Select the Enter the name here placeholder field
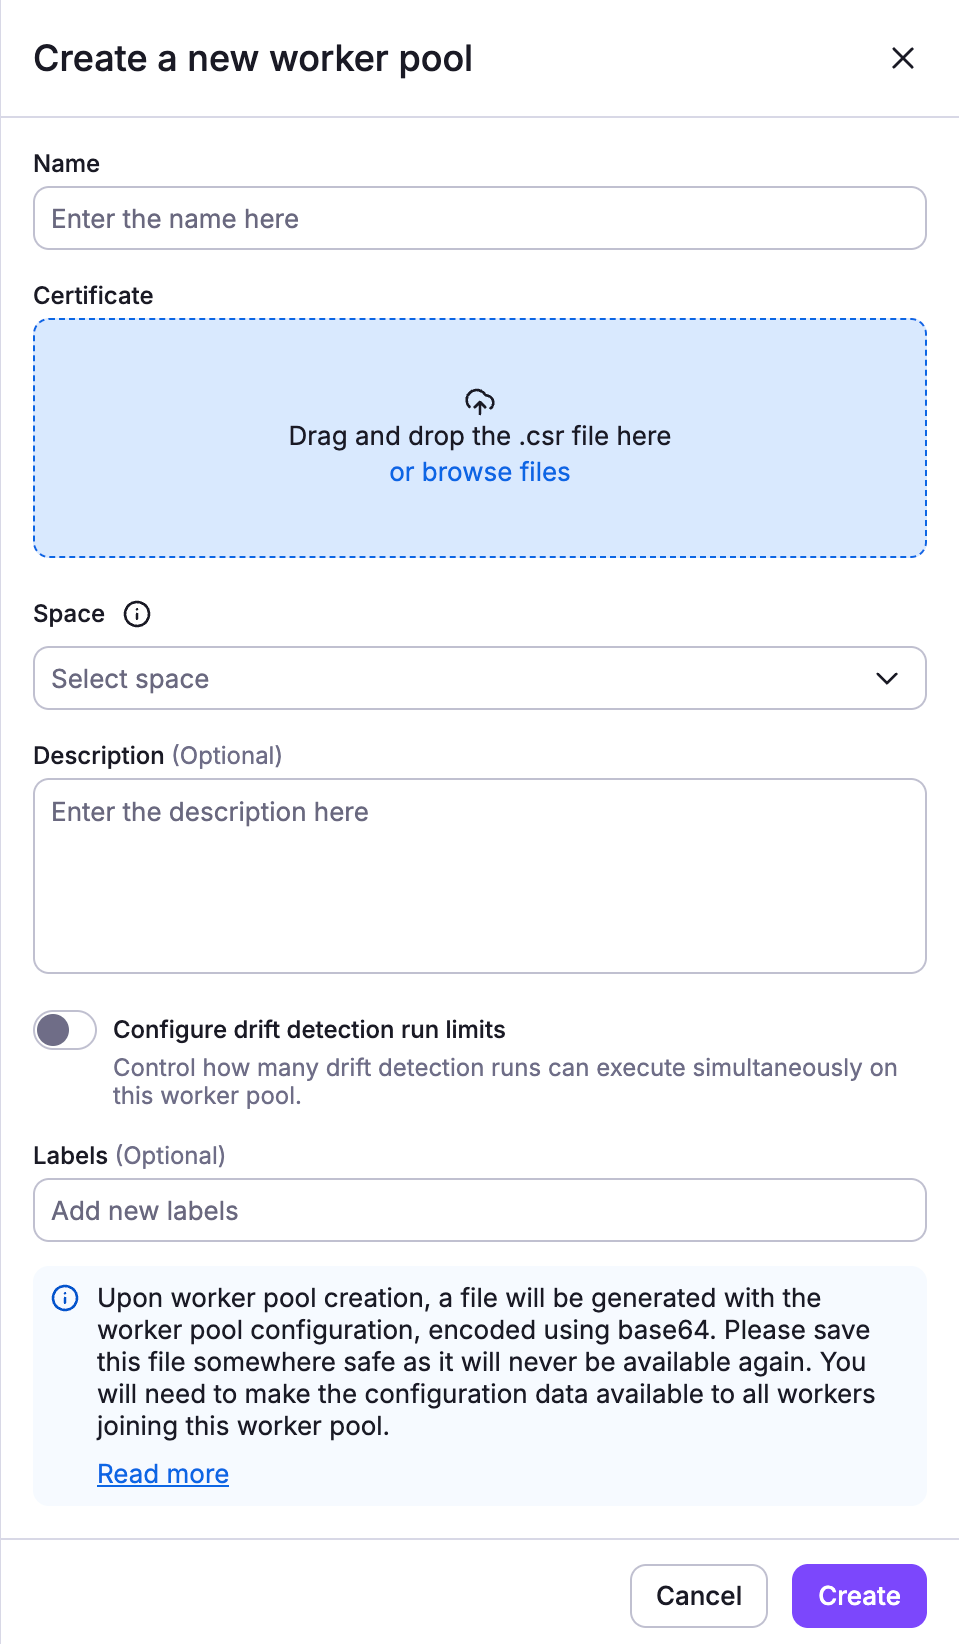Image resolution: width=959 pixels, height=1644 pixels. 479,218
